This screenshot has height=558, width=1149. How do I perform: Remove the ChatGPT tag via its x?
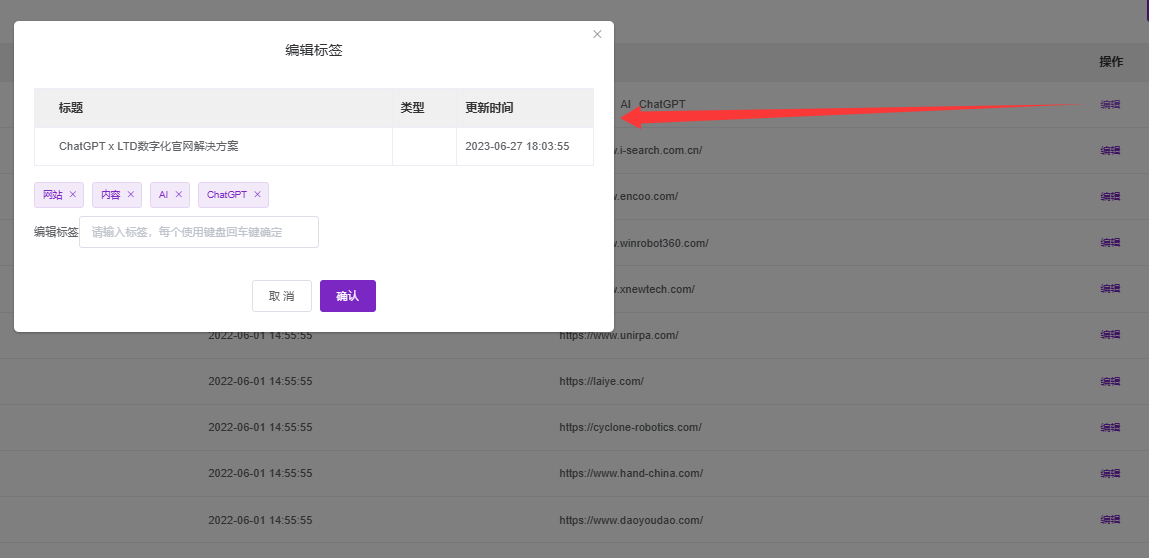click(257, 194)
